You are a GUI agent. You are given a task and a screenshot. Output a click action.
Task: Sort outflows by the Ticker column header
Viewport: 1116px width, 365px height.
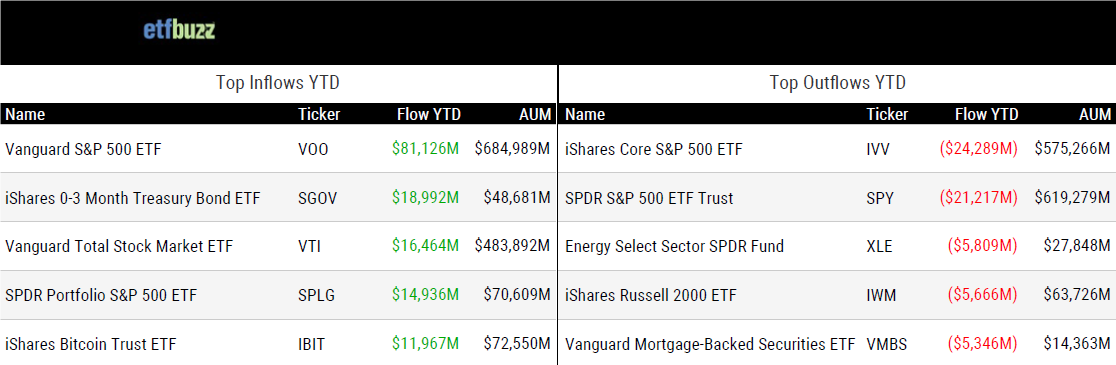pos(887,115)
